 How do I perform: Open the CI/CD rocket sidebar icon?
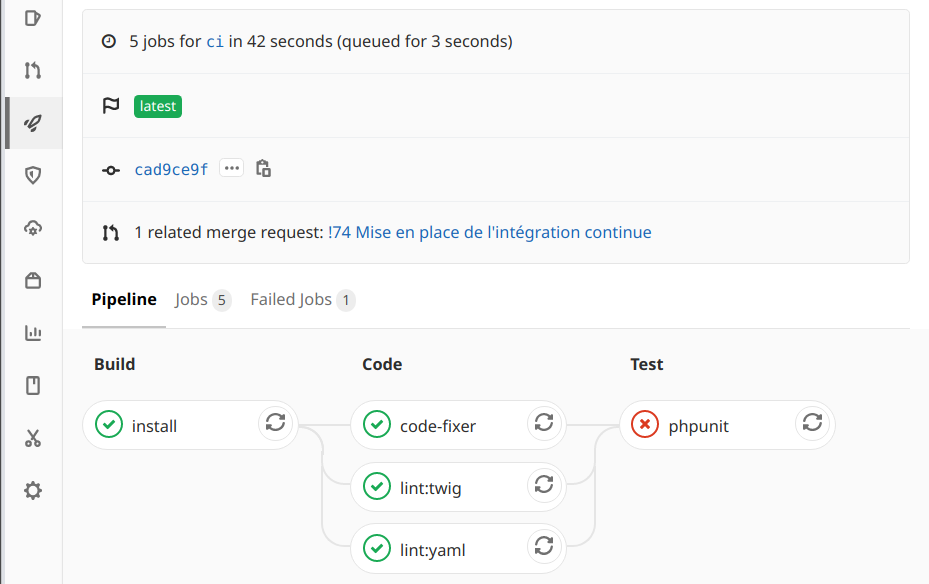pos(33,123)
